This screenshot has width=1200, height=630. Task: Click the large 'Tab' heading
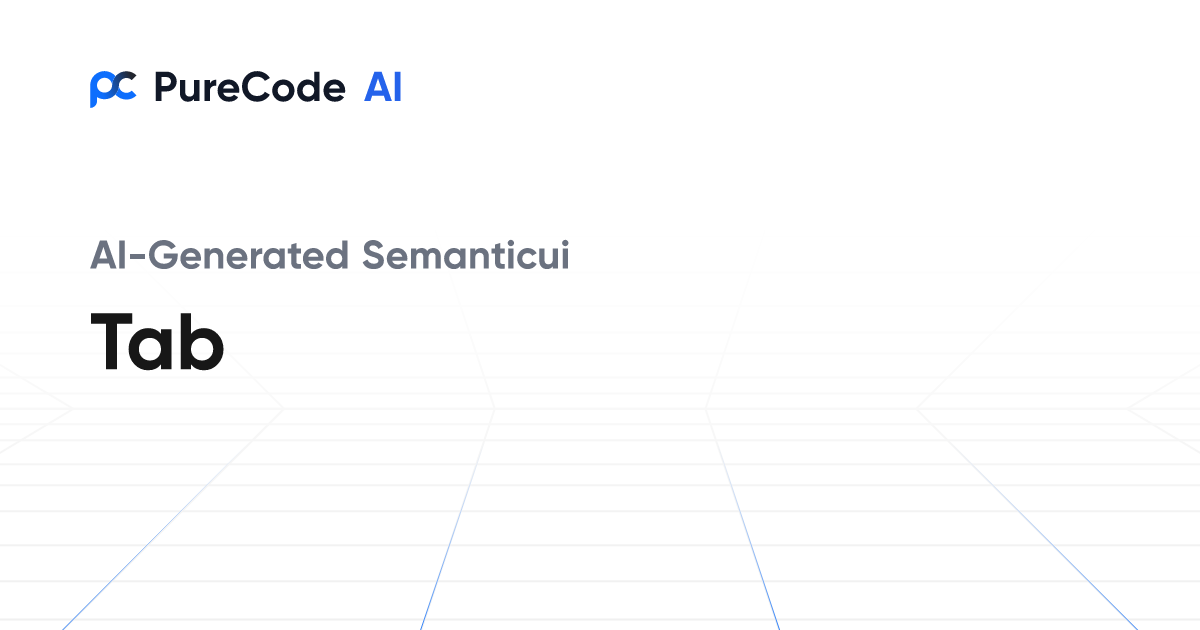(x=157, y=340)
